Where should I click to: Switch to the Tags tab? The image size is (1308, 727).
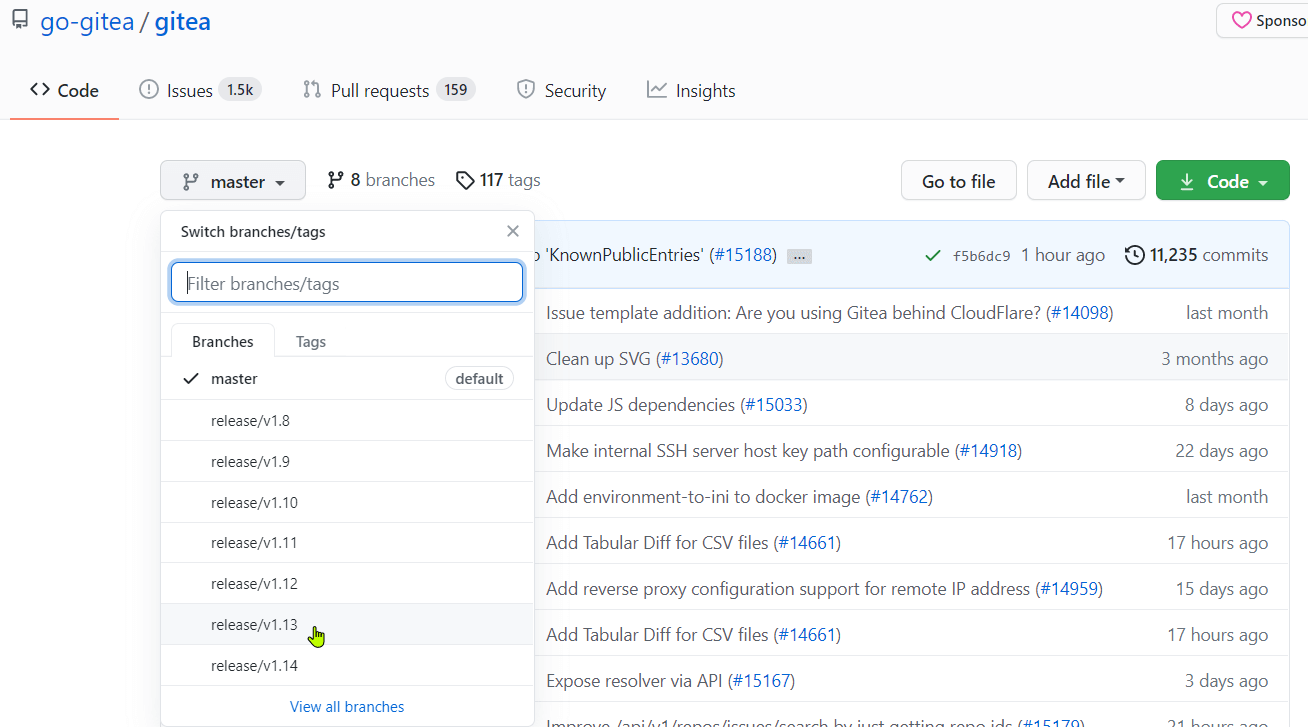[311, 342]
